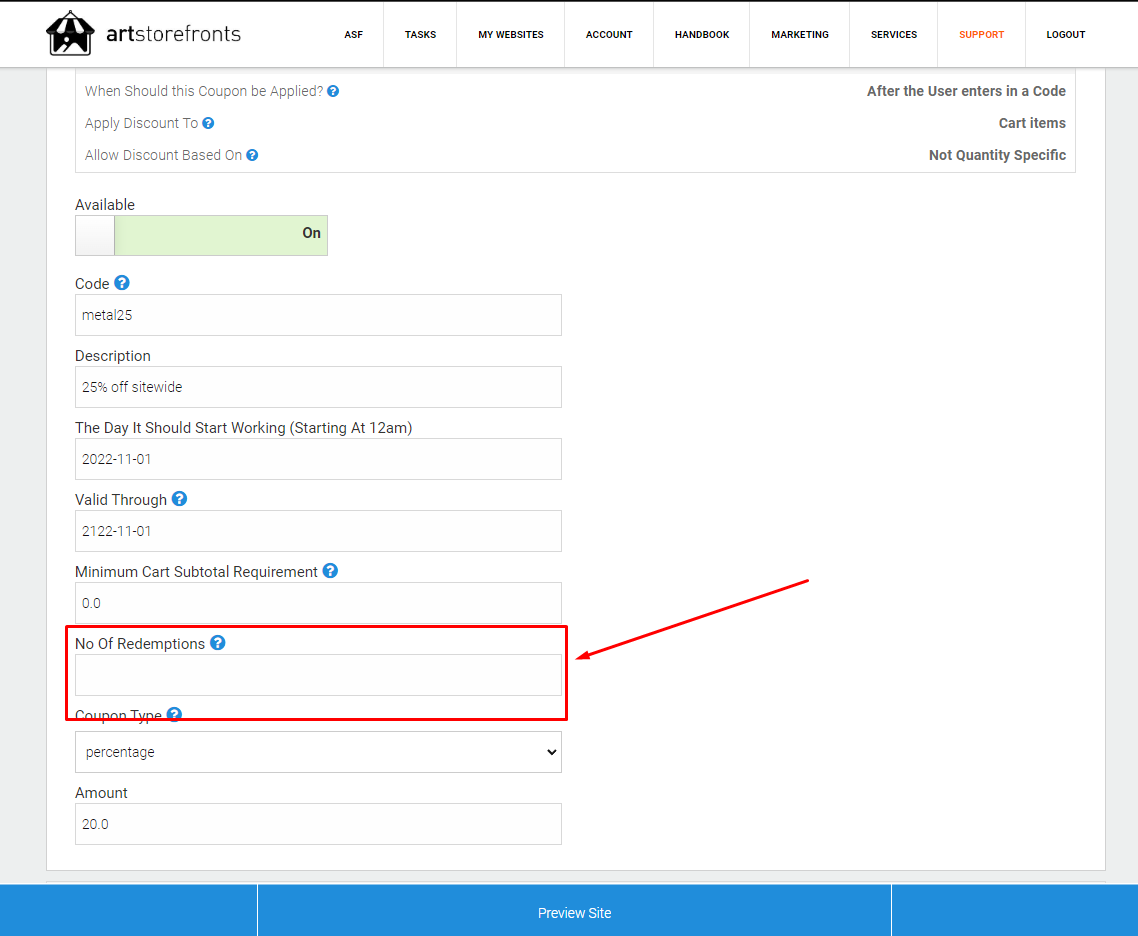Click into the Code field containing metal25

click(318, 315)
